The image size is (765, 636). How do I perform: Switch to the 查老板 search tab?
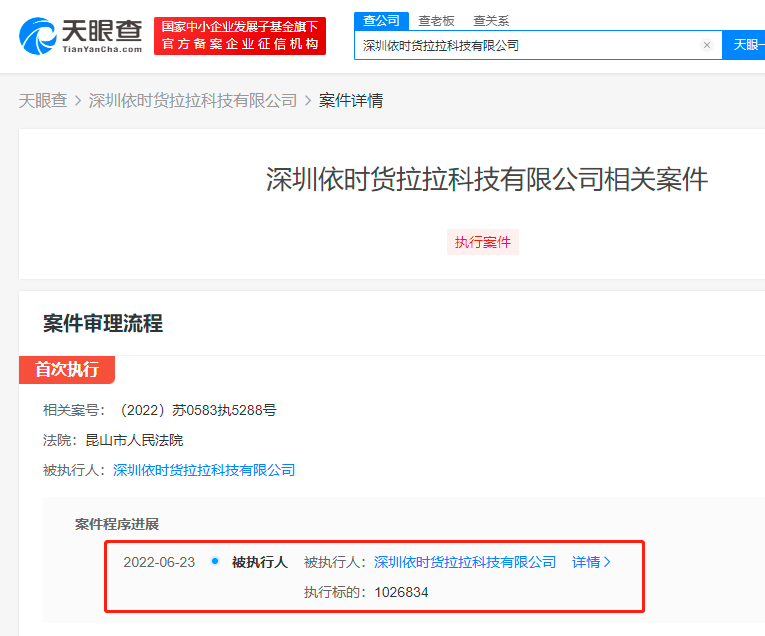[x=437, y=20]
